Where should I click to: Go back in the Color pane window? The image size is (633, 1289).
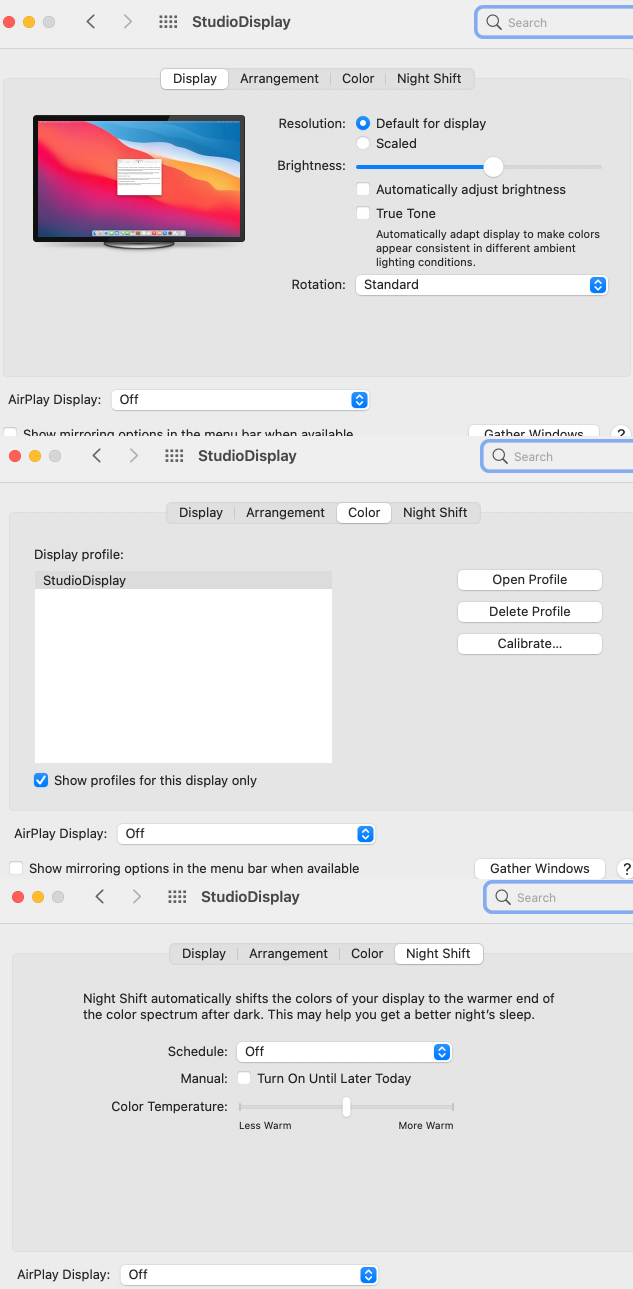[x=97, y=455]
